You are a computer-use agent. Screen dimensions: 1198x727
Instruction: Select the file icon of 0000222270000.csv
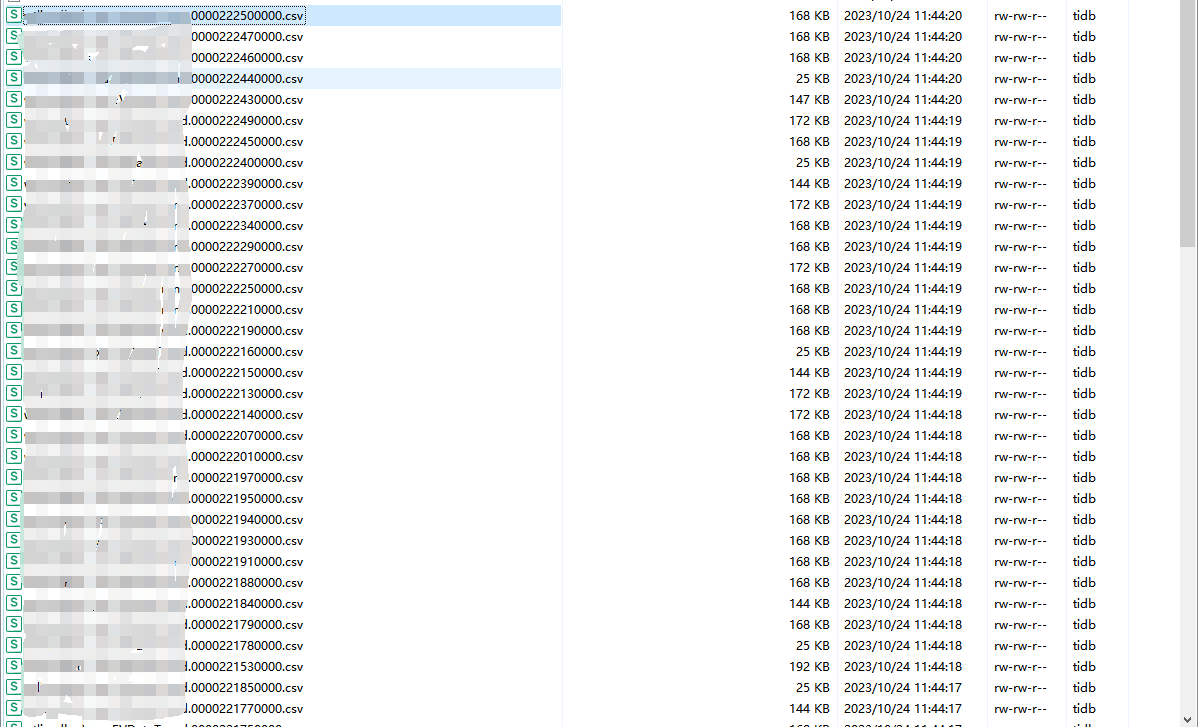14,267
